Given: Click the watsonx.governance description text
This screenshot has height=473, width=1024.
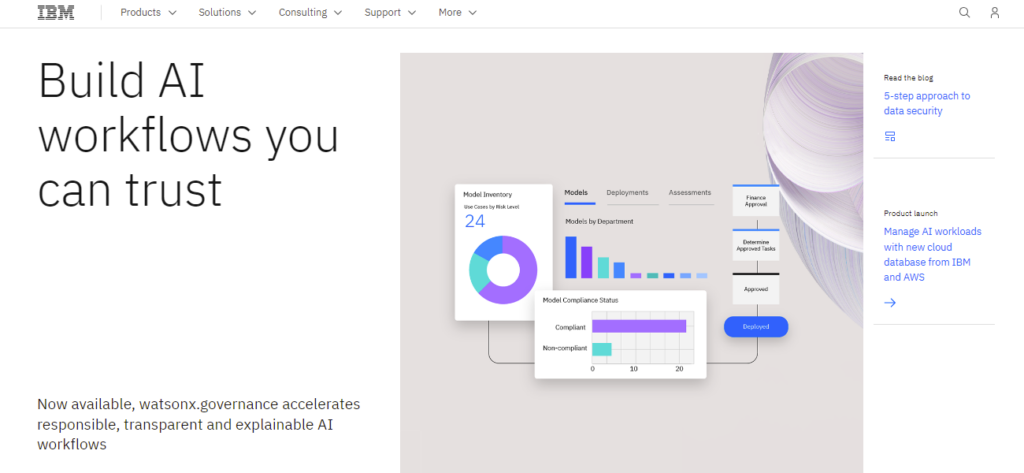Looking at the screenshot, I should point(199,424).
